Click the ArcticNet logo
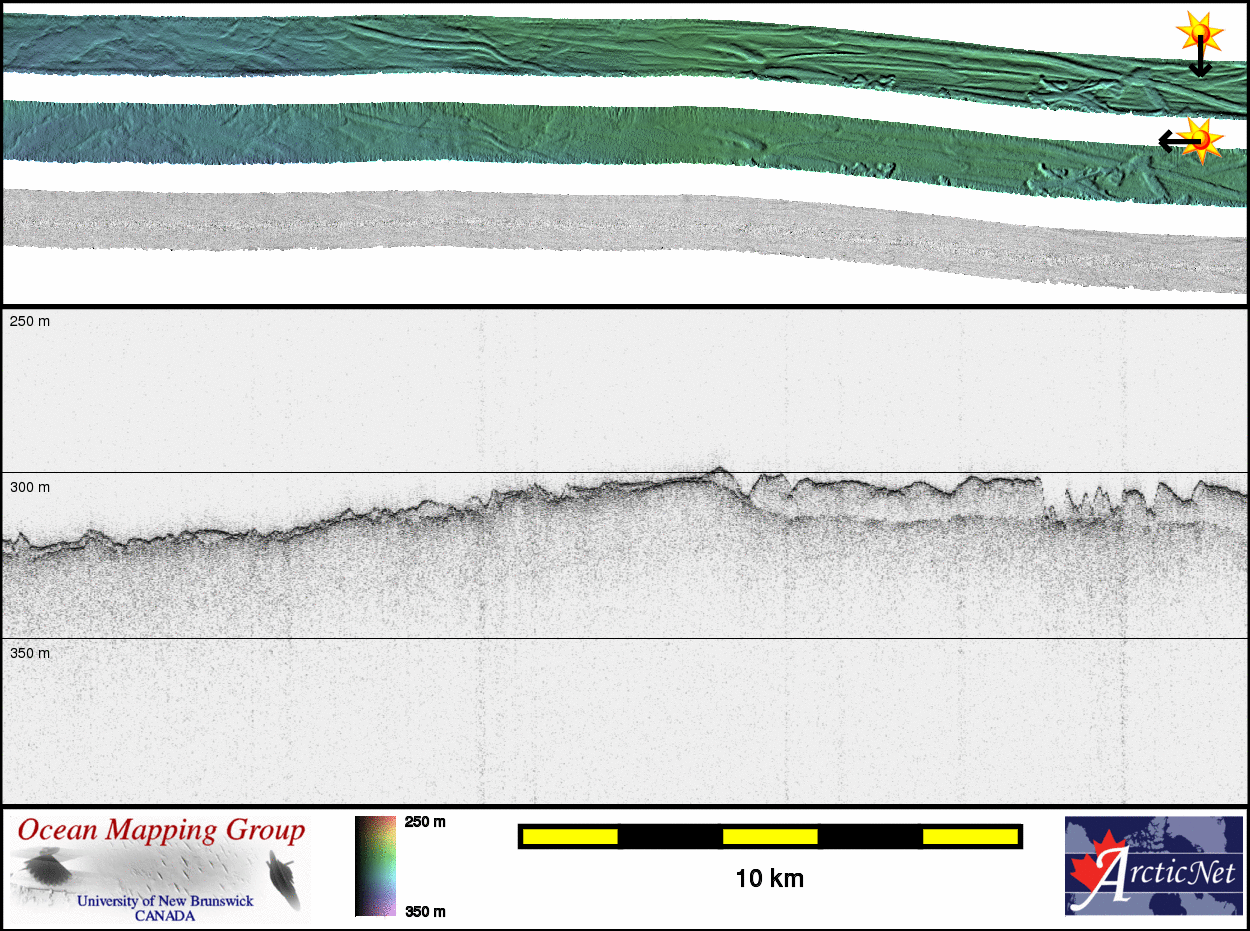This screenshot has width=1250, height=931. (x=1153, y=865)
